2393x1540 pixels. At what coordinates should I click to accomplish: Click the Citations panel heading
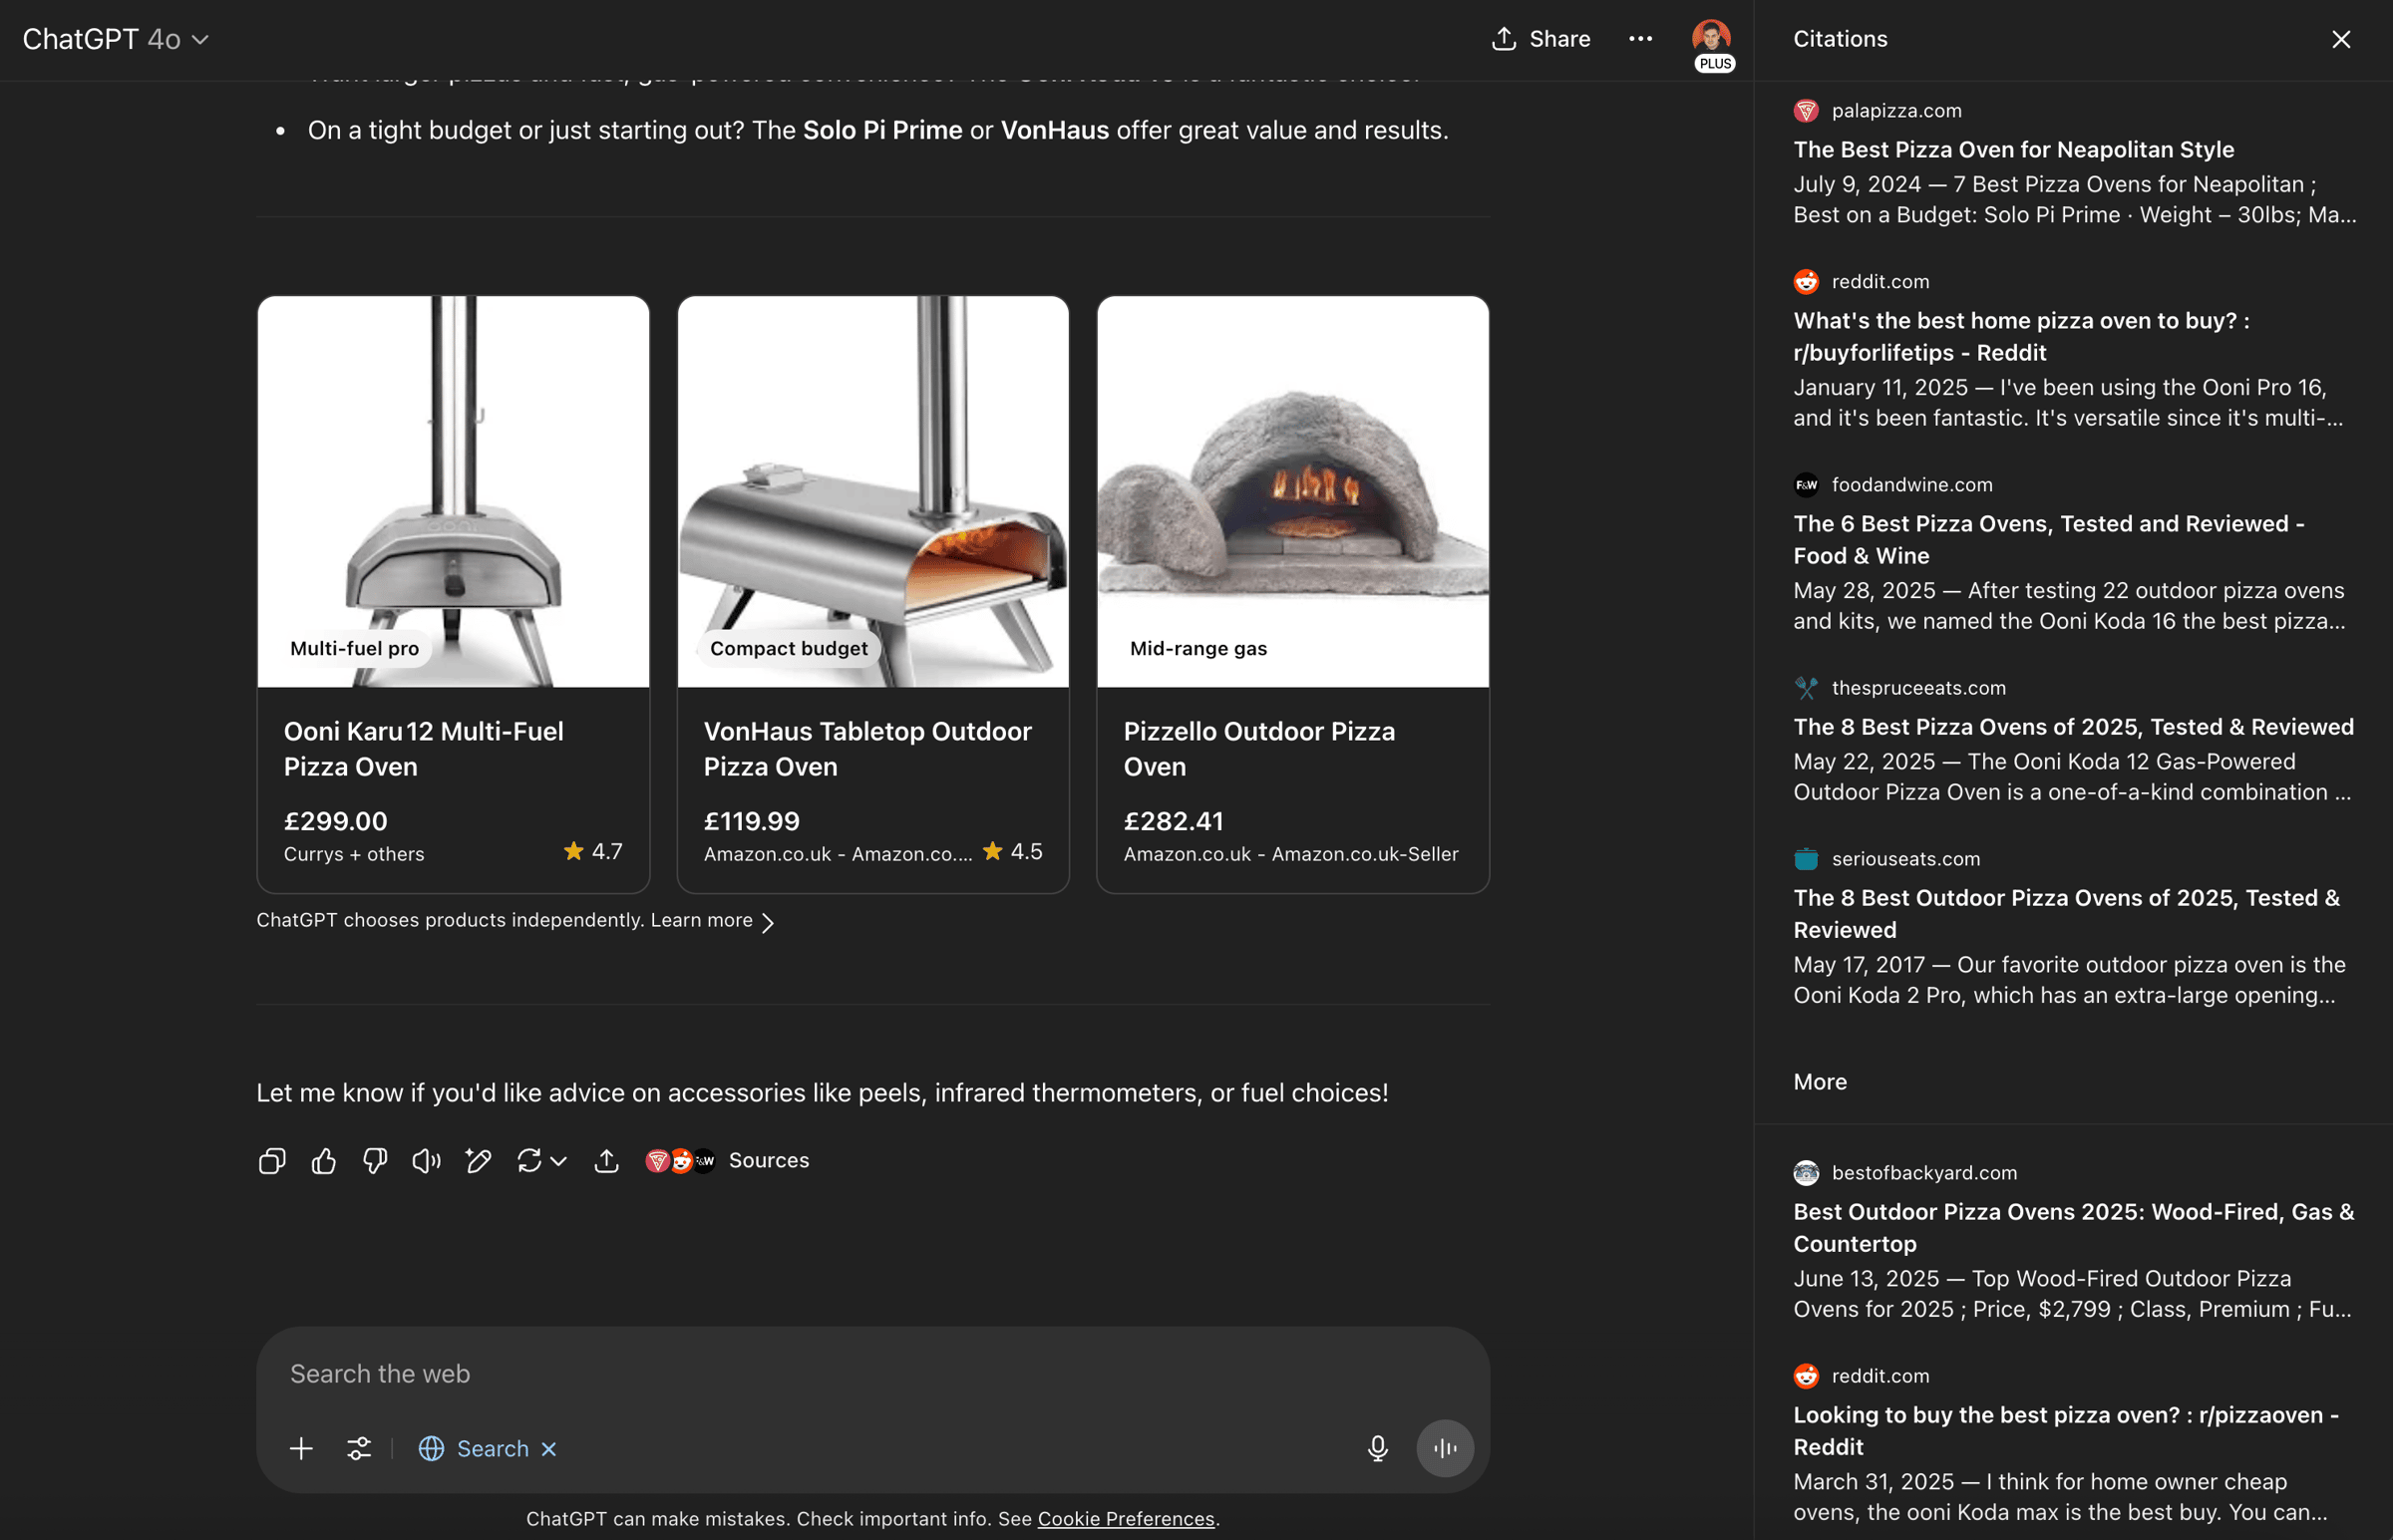click(1840, 39)
